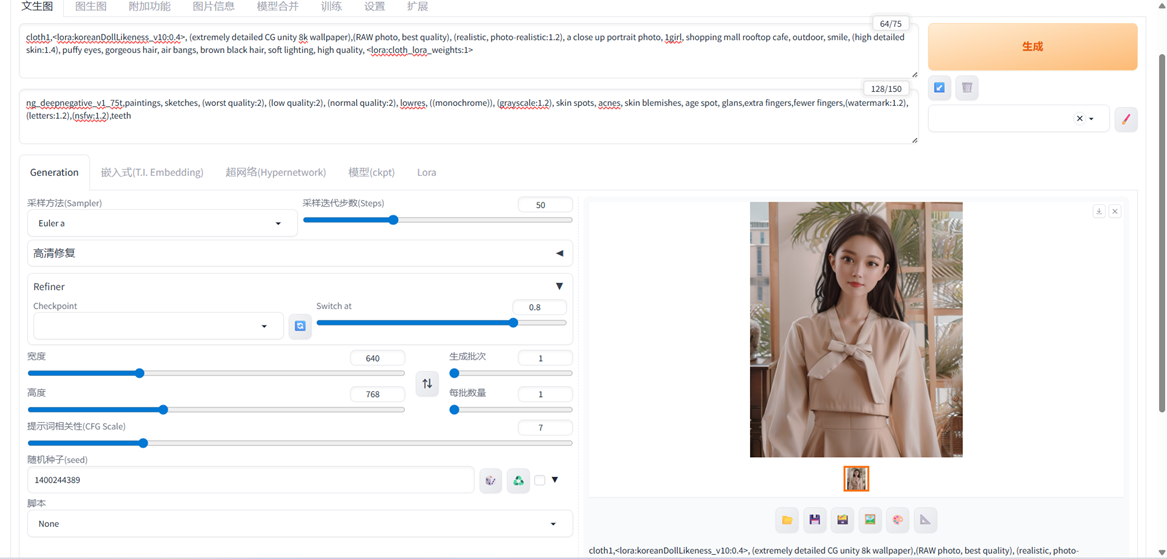Open the 脚本 None dropdown
Screen dimensions: 1167x559
tap(300, 523)
